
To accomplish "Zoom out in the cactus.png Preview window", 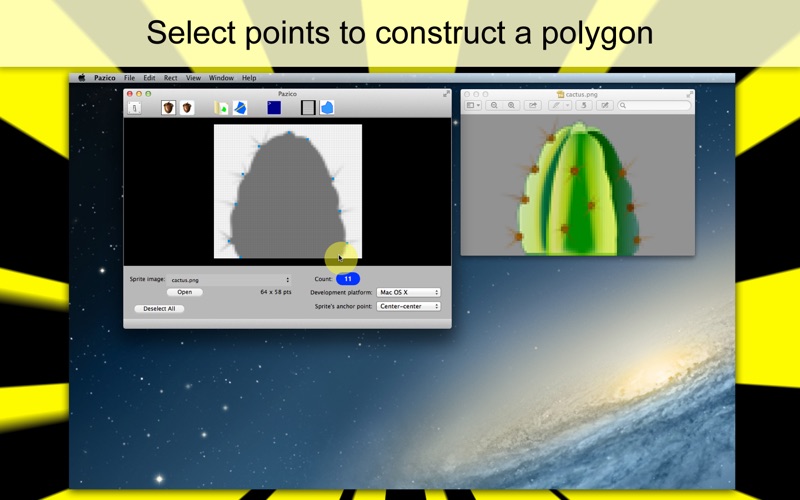I will click(494, 105).
